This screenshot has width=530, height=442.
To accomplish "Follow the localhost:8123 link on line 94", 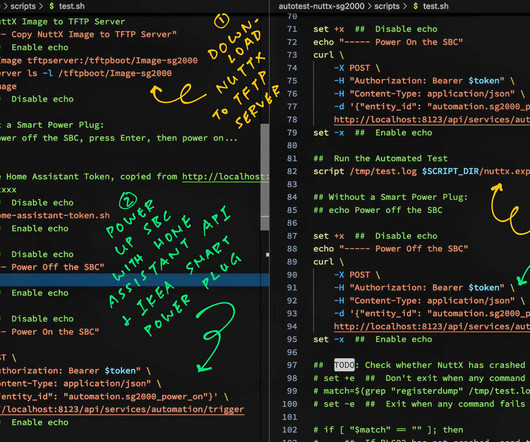I will click(x=432, y=326).
